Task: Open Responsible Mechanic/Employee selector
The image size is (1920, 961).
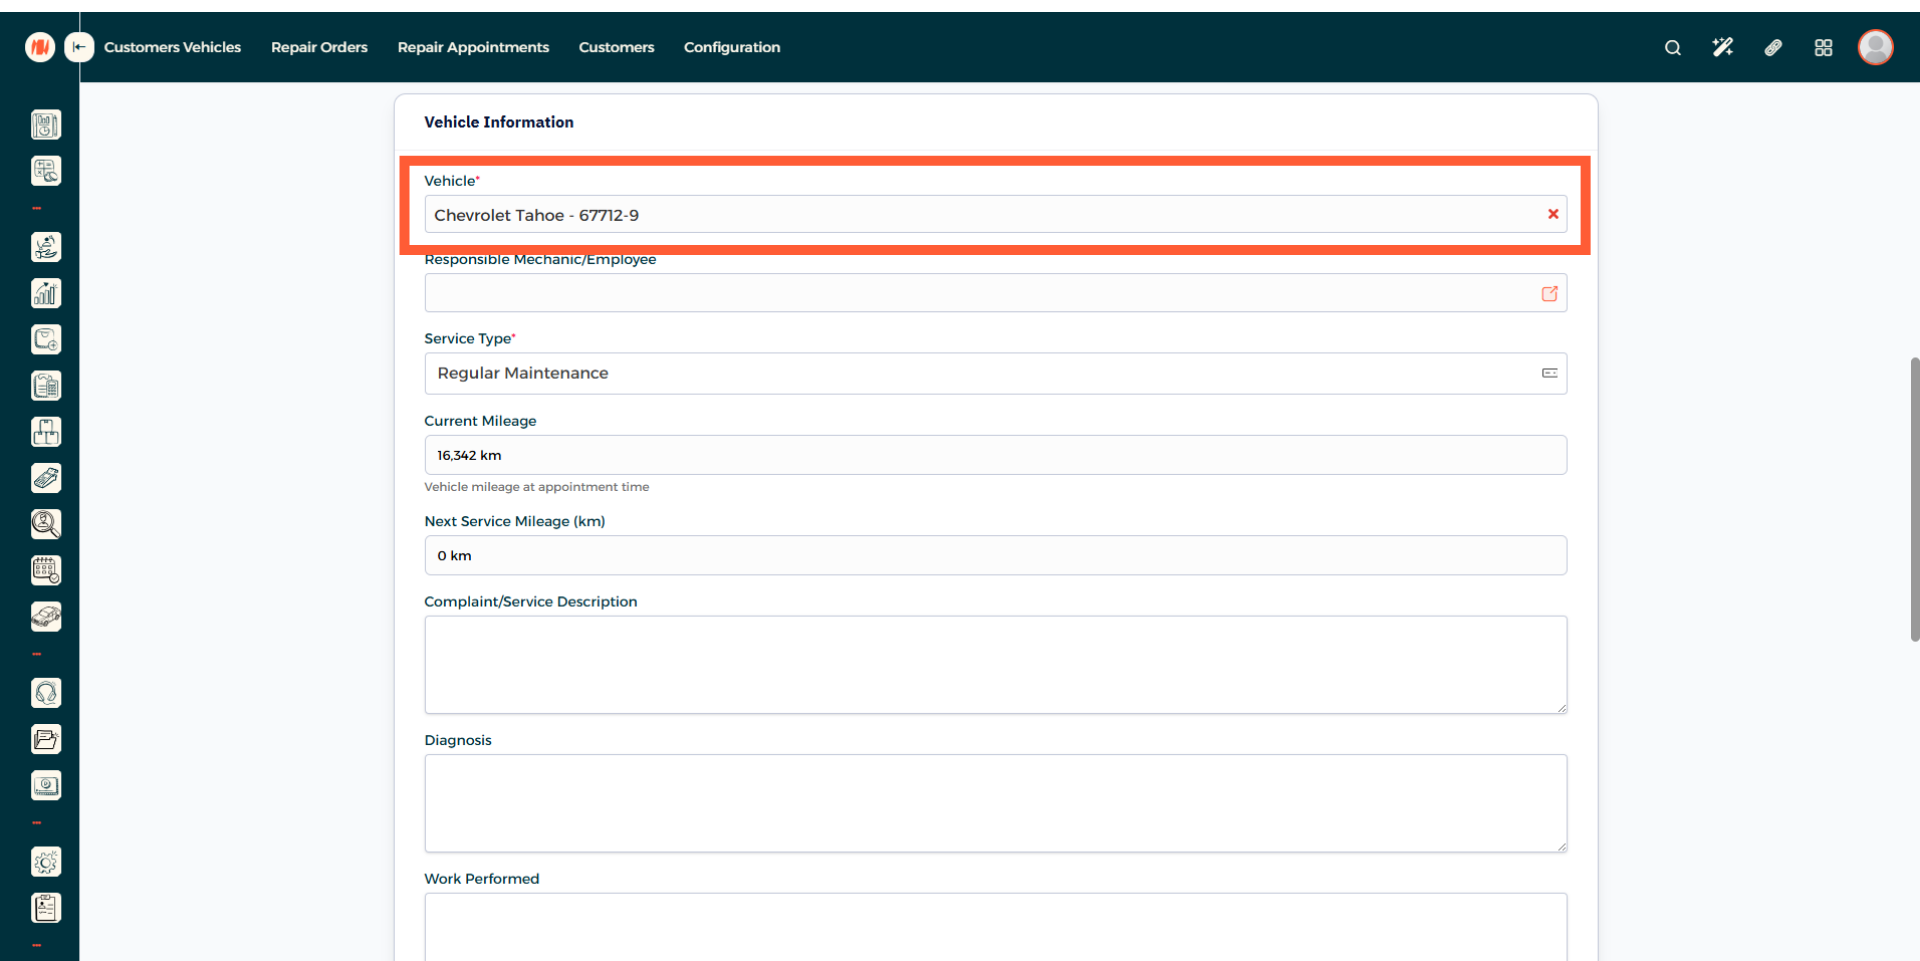Action: coord(1549,294)
